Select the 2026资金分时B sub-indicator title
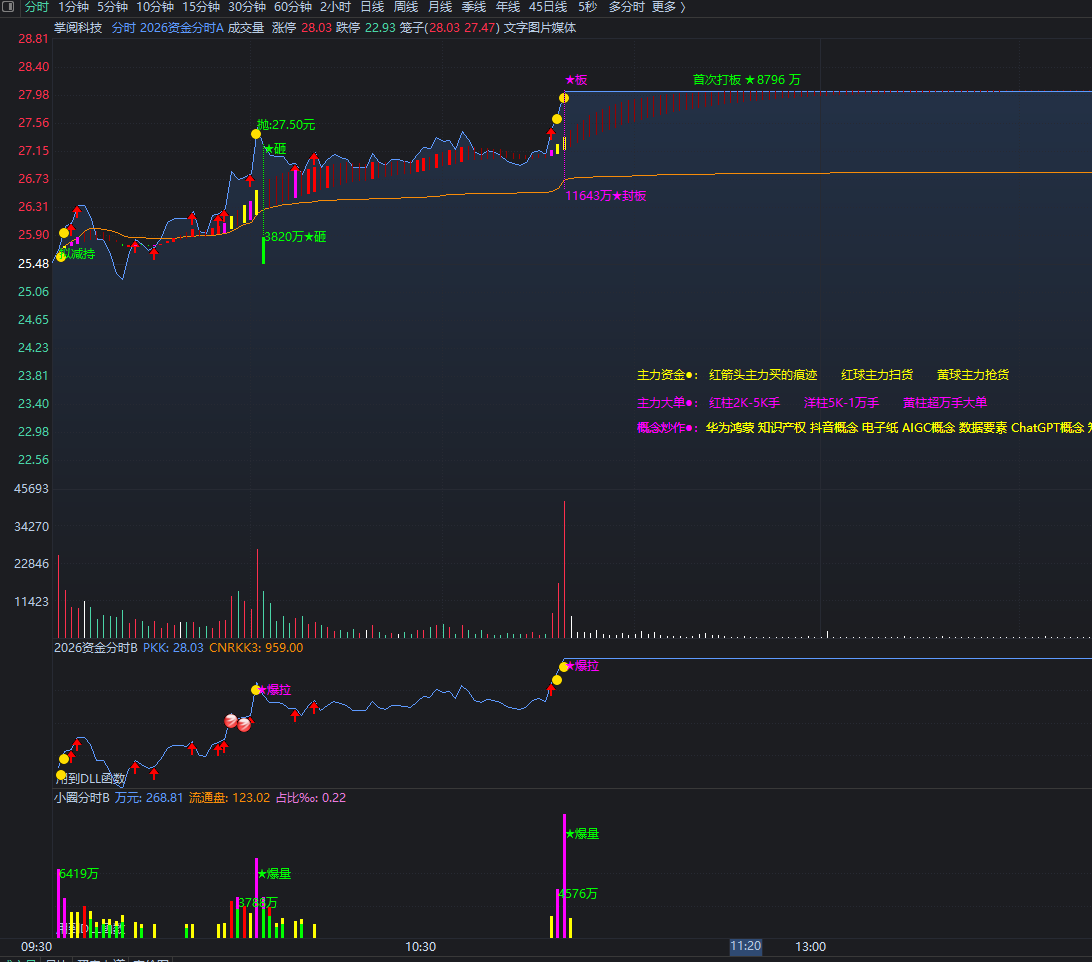 pos(95,648)
